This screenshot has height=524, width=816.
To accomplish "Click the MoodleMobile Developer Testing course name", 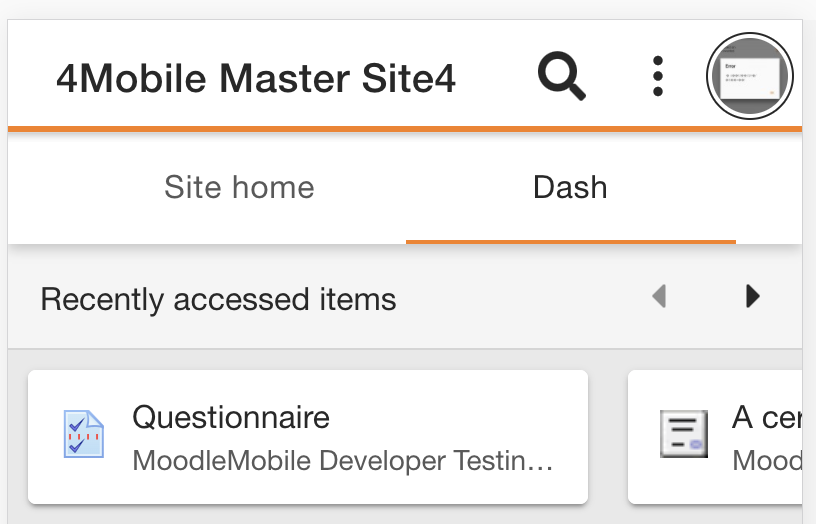I will [342, 461].
